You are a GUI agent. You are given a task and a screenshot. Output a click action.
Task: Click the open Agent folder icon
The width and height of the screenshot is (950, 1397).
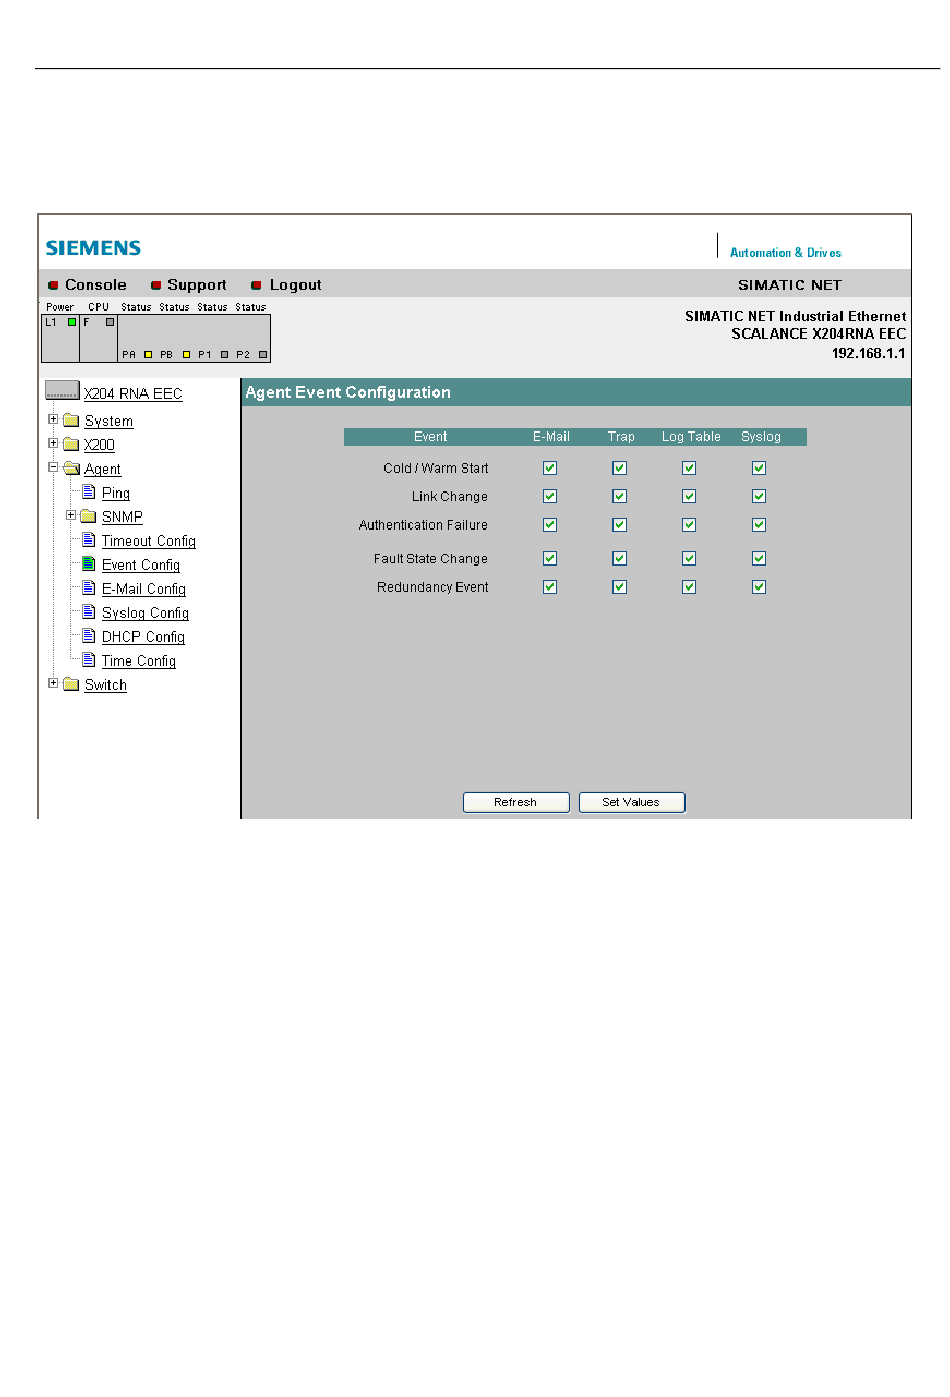click(72, 468)
